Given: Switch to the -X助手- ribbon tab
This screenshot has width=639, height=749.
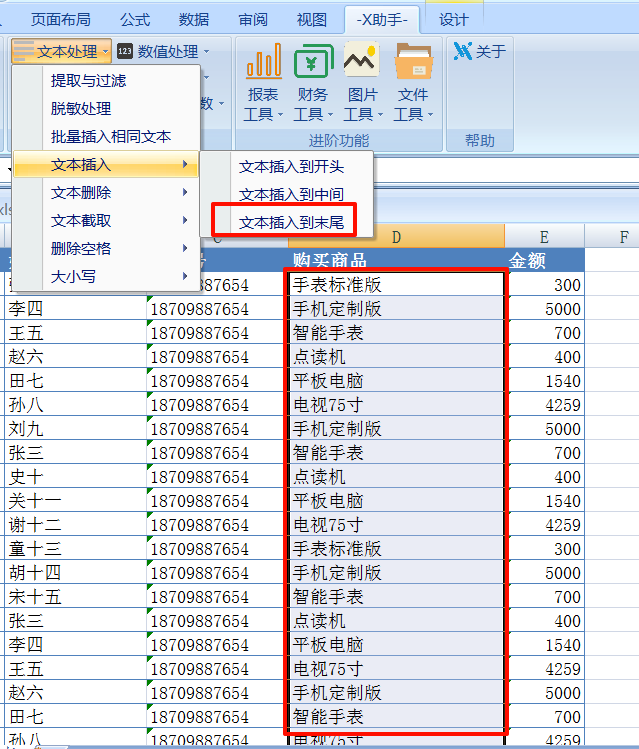Looking at the screenshot, I should coord(382,20).
